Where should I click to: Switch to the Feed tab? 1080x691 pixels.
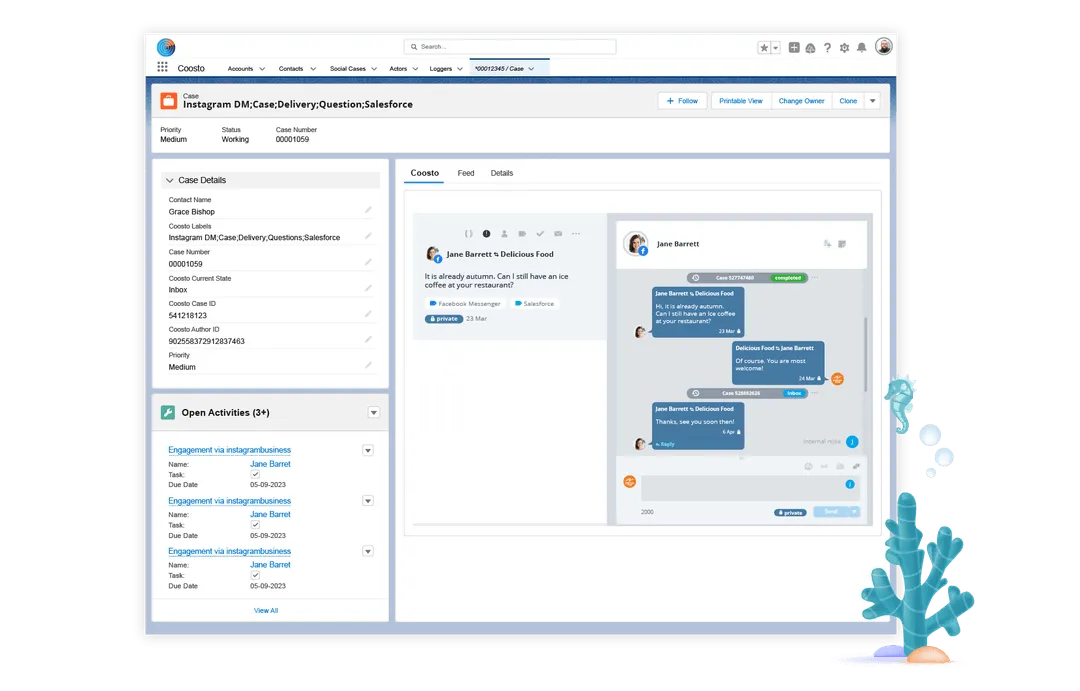(x=466, y=173)
